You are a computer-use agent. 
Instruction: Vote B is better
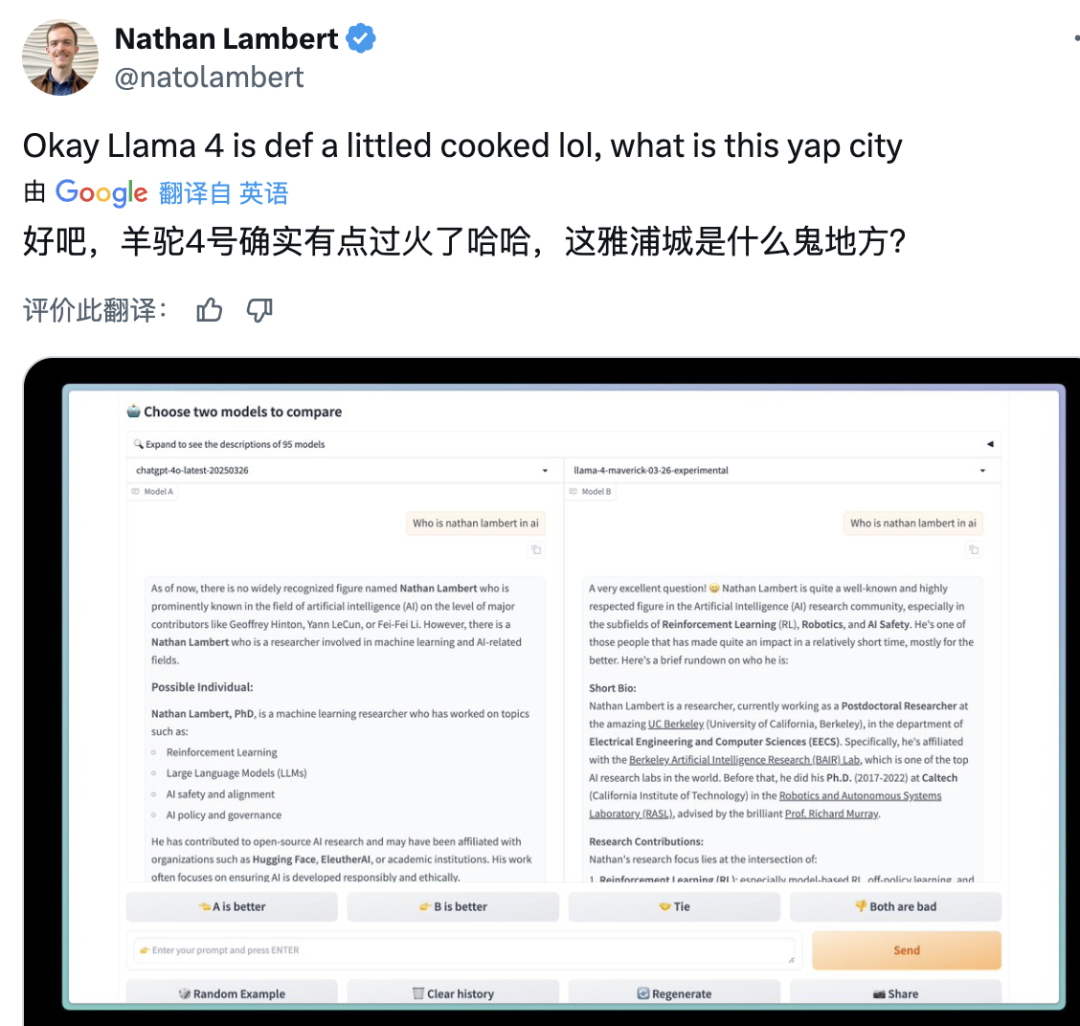[453, 906]
